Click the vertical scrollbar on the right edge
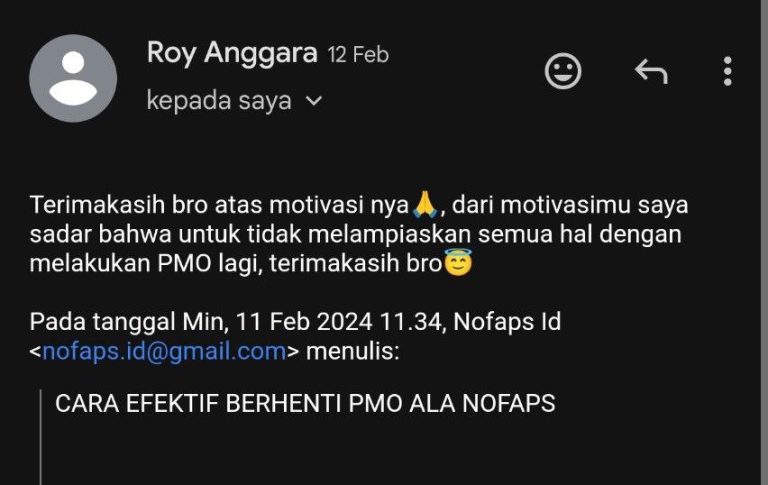Image resolution: width=768 pixels, height=485 pixels. pyautogui.click(x=764, y=242)
